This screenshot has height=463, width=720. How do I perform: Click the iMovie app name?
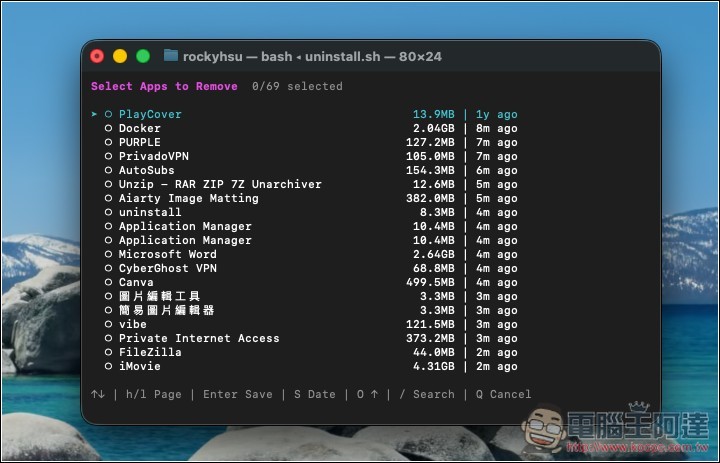pos(140,367)
